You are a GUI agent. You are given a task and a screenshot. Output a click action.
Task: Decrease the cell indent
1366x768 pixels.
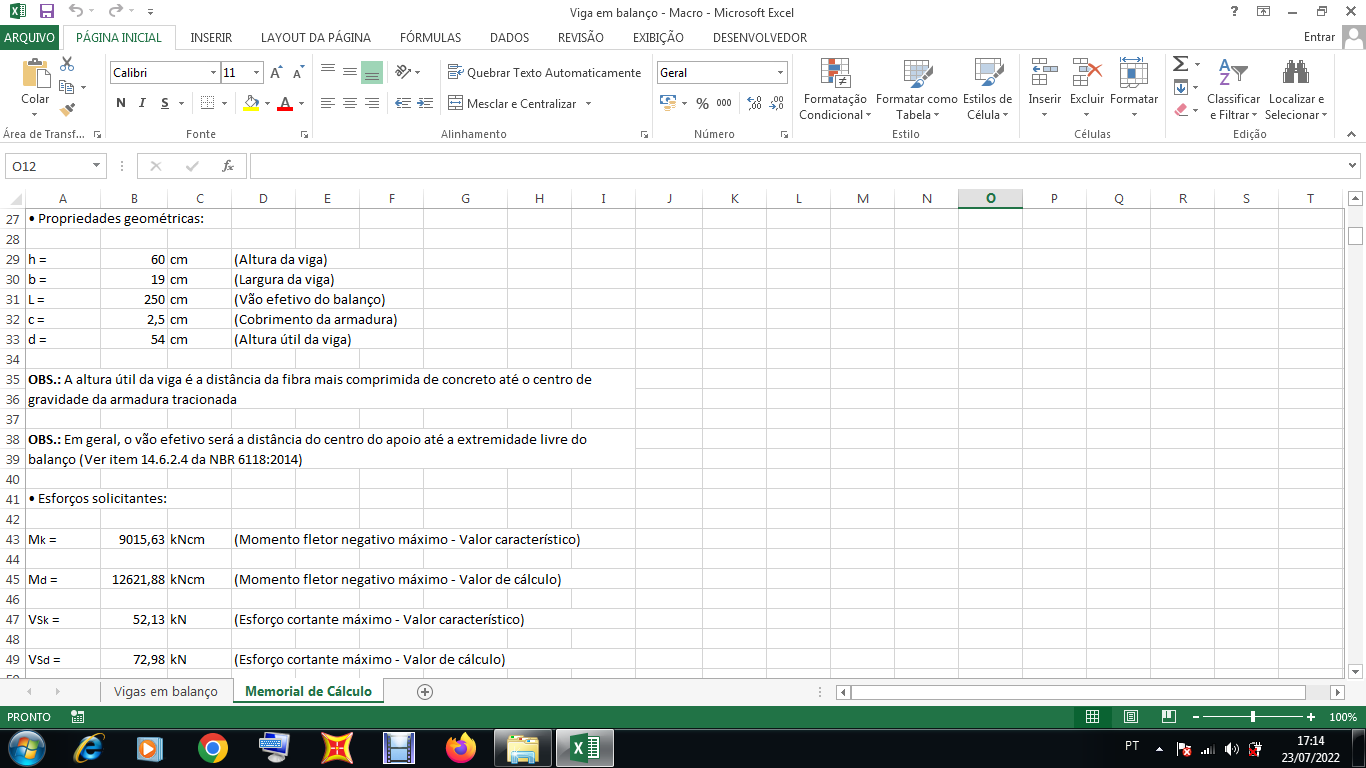coord(403,103)
